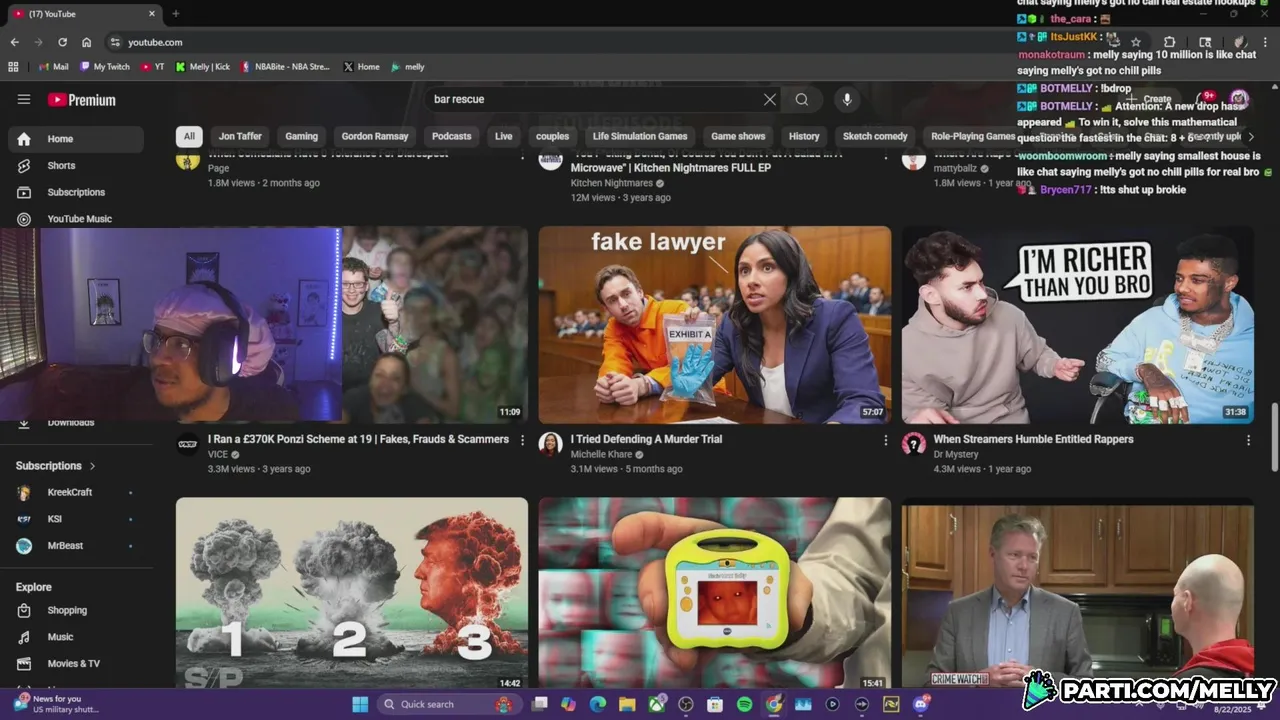Open the Michelle Khare channel avatar

click(x=551, y=445)
